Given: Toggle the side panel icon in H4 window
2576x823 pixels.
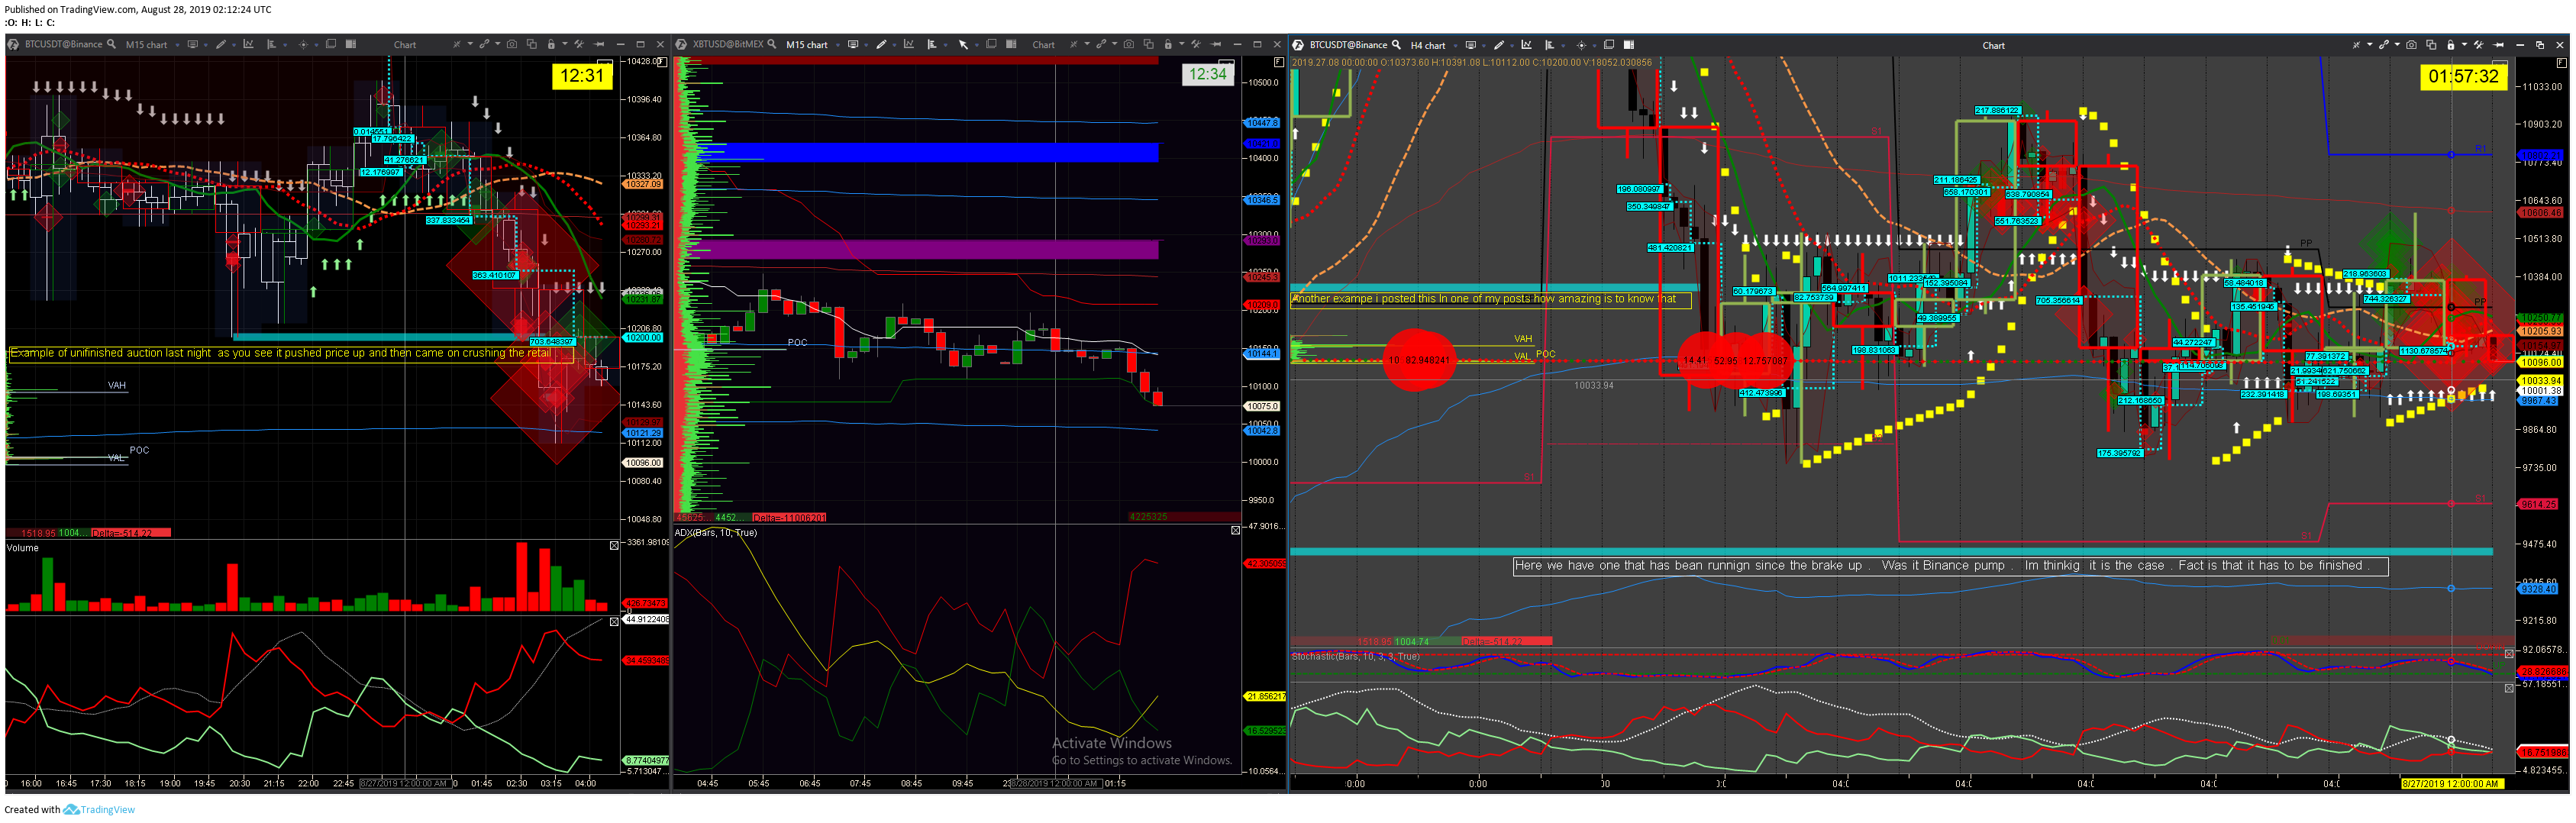Looking at the screenshot, I should pyautogui.click(x=1629, y=45).
